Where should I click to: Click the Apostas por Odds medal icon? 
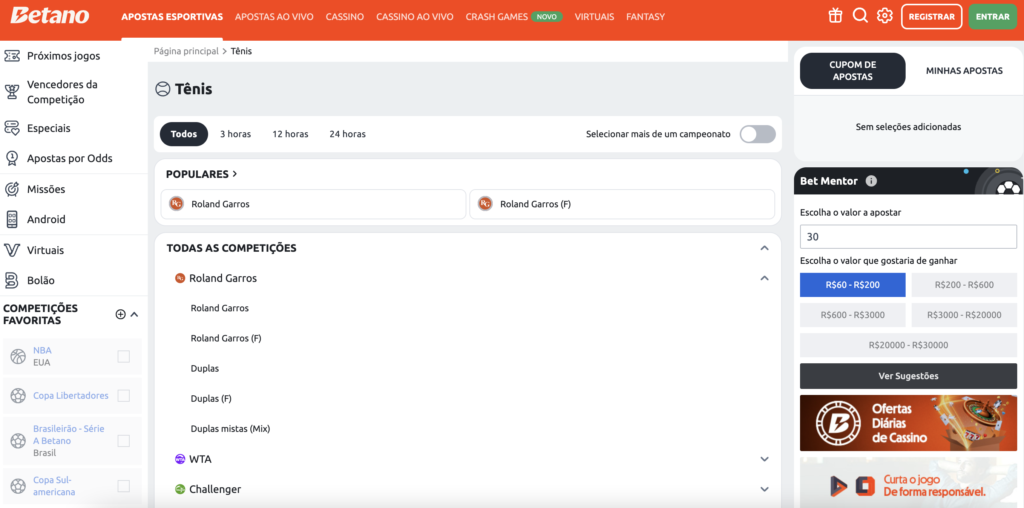point(11,158)
